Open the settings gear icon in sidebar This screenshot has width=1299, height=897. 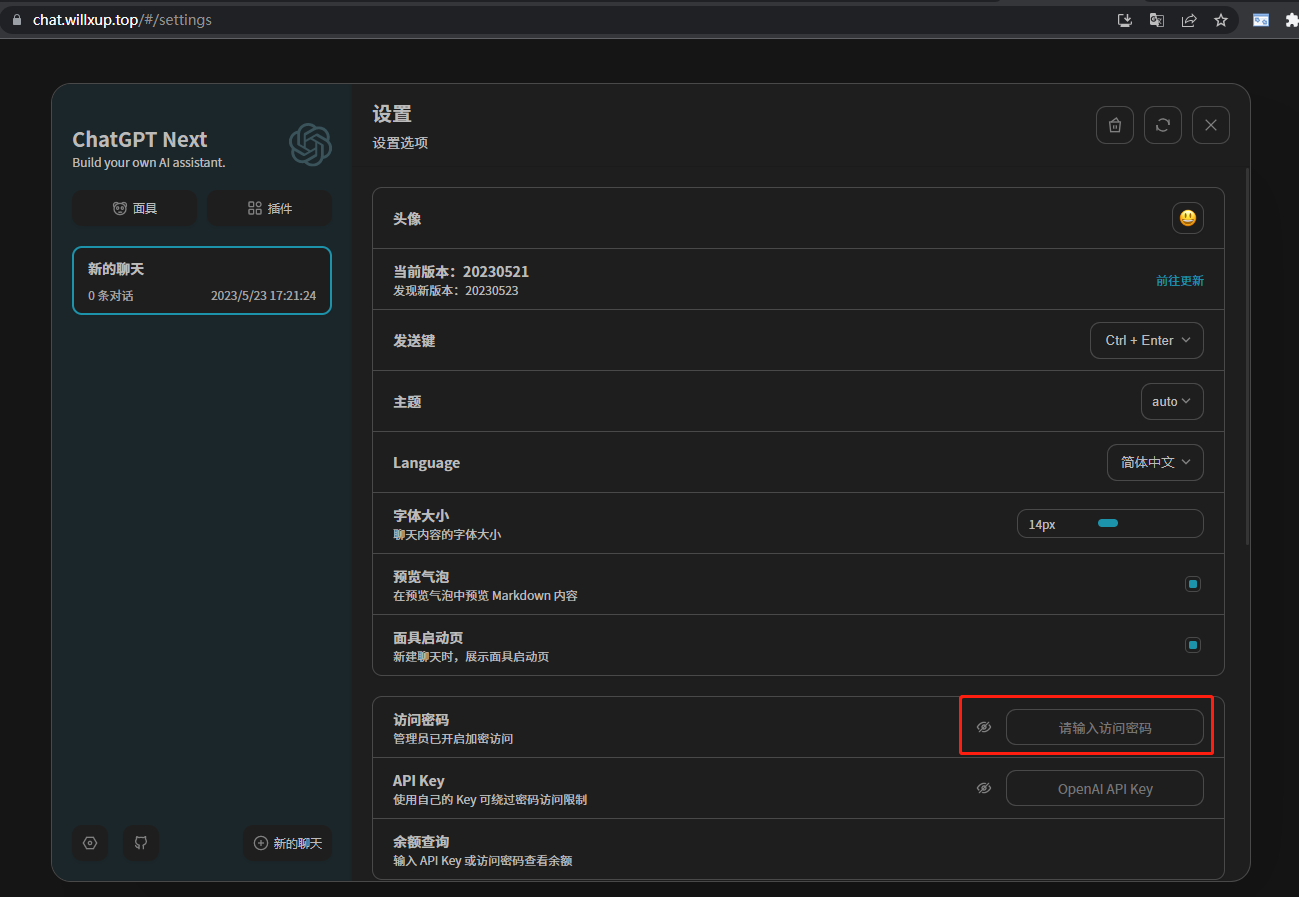coord(90,843)
